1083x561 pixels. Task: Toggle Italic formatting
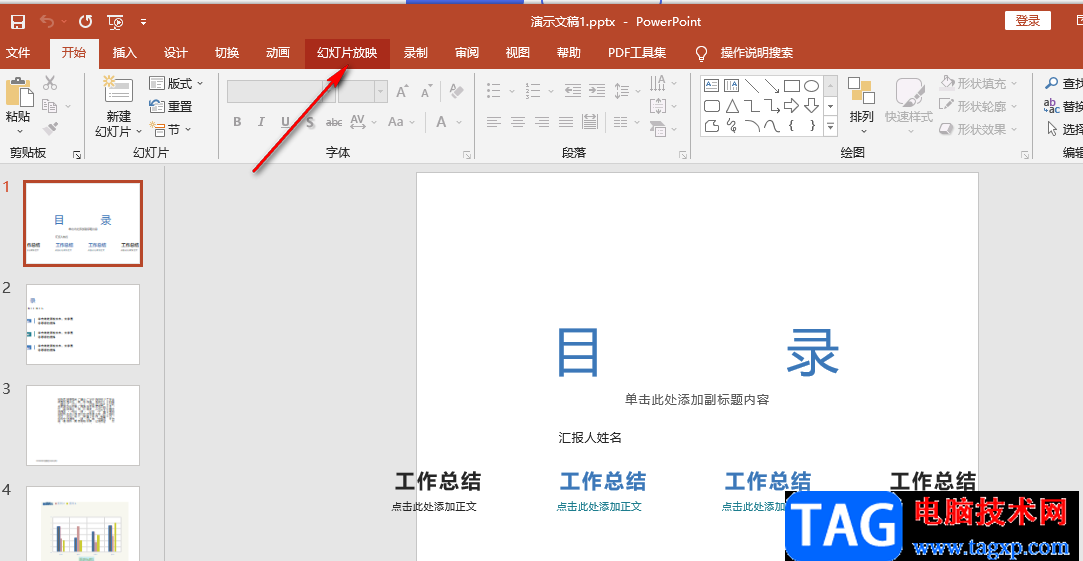point(261,122)
